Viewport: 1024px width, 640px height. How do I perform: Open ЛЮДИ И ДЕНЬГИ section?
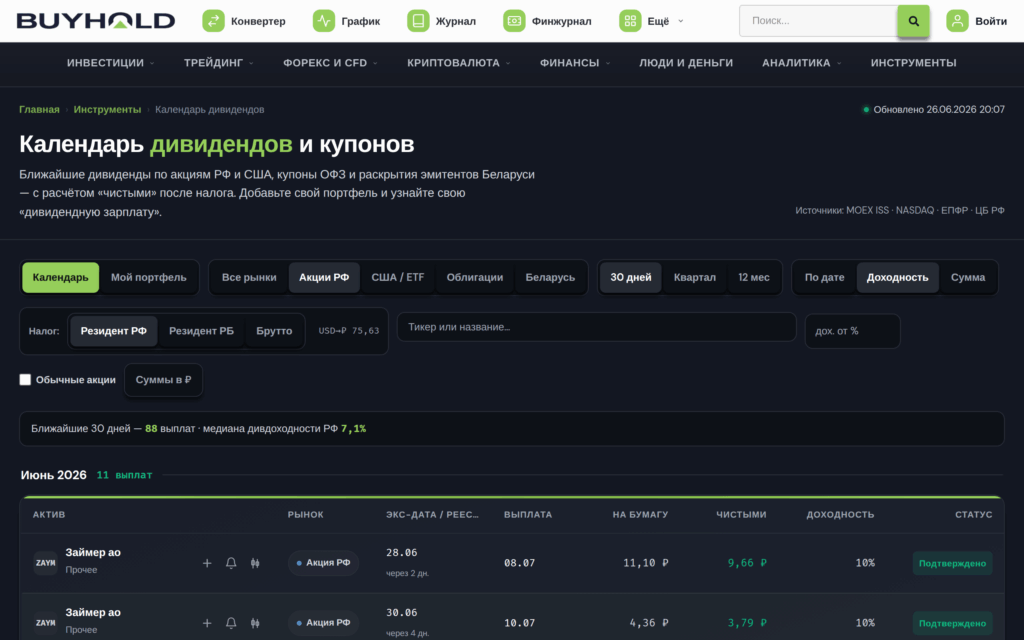click(686, 63)
